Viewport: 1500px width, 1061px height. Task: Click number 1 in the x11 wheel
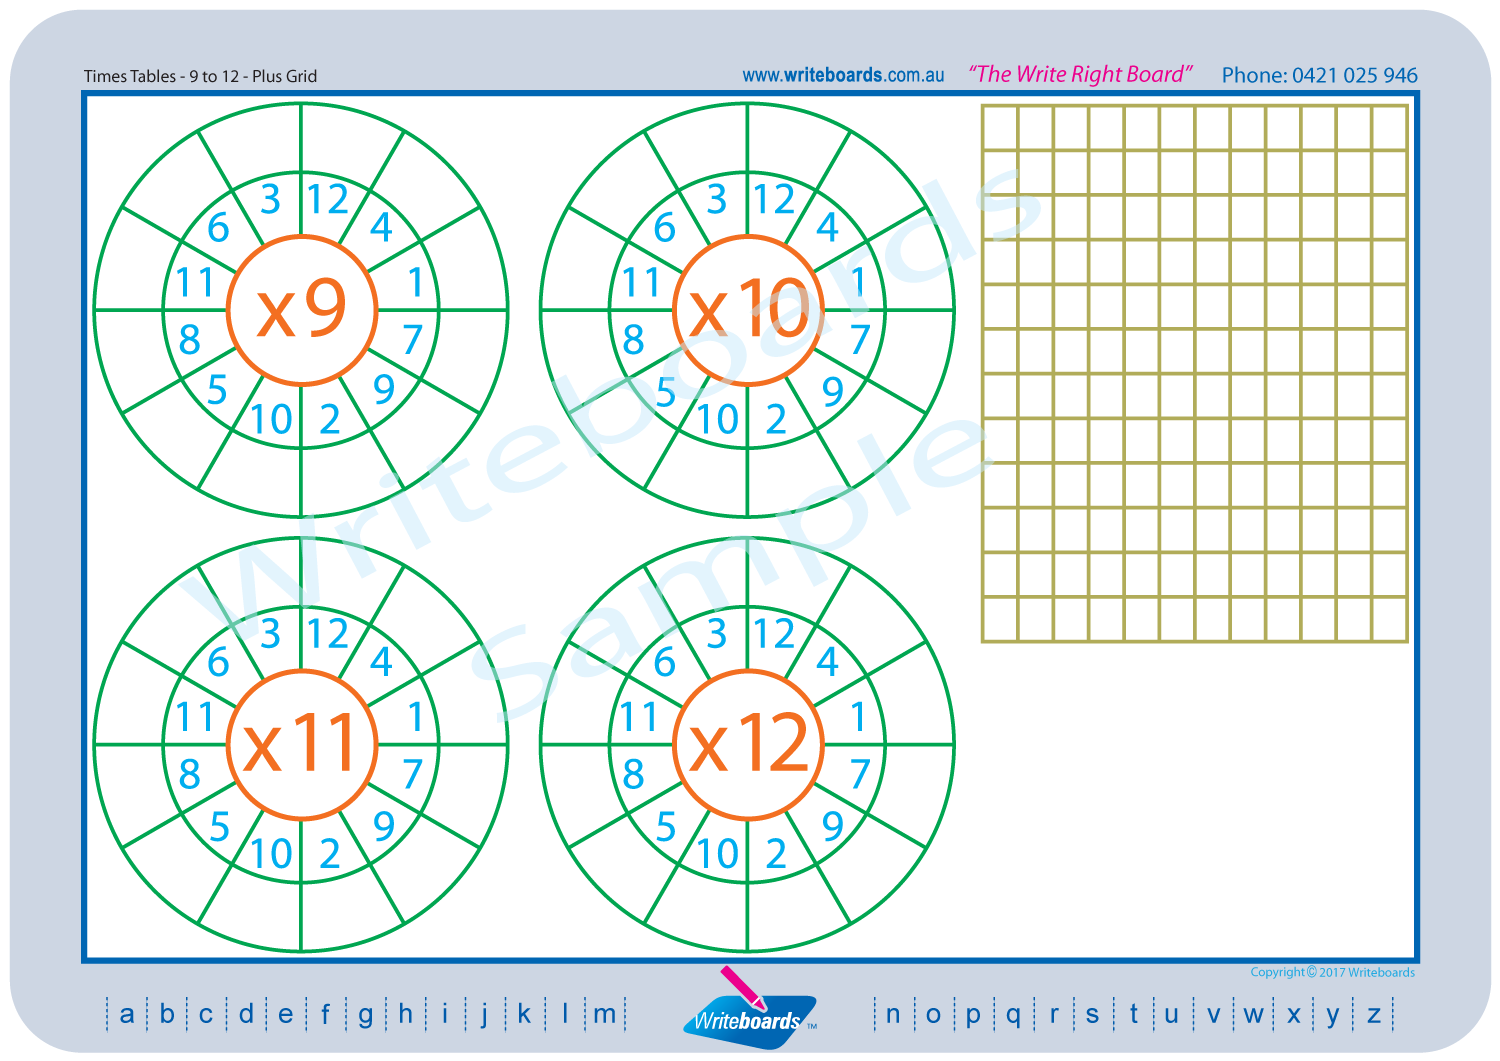click(x=416, y=717)
